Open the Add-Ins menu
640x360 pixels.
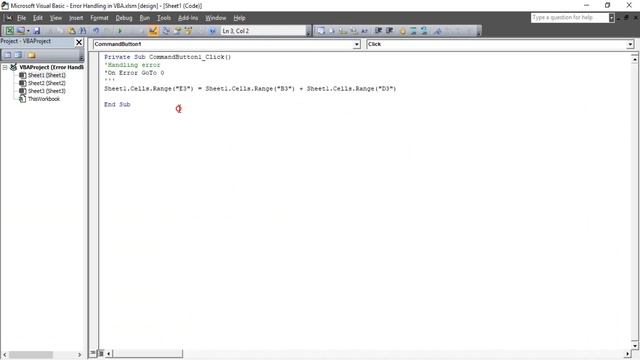(x=188, y=18)
